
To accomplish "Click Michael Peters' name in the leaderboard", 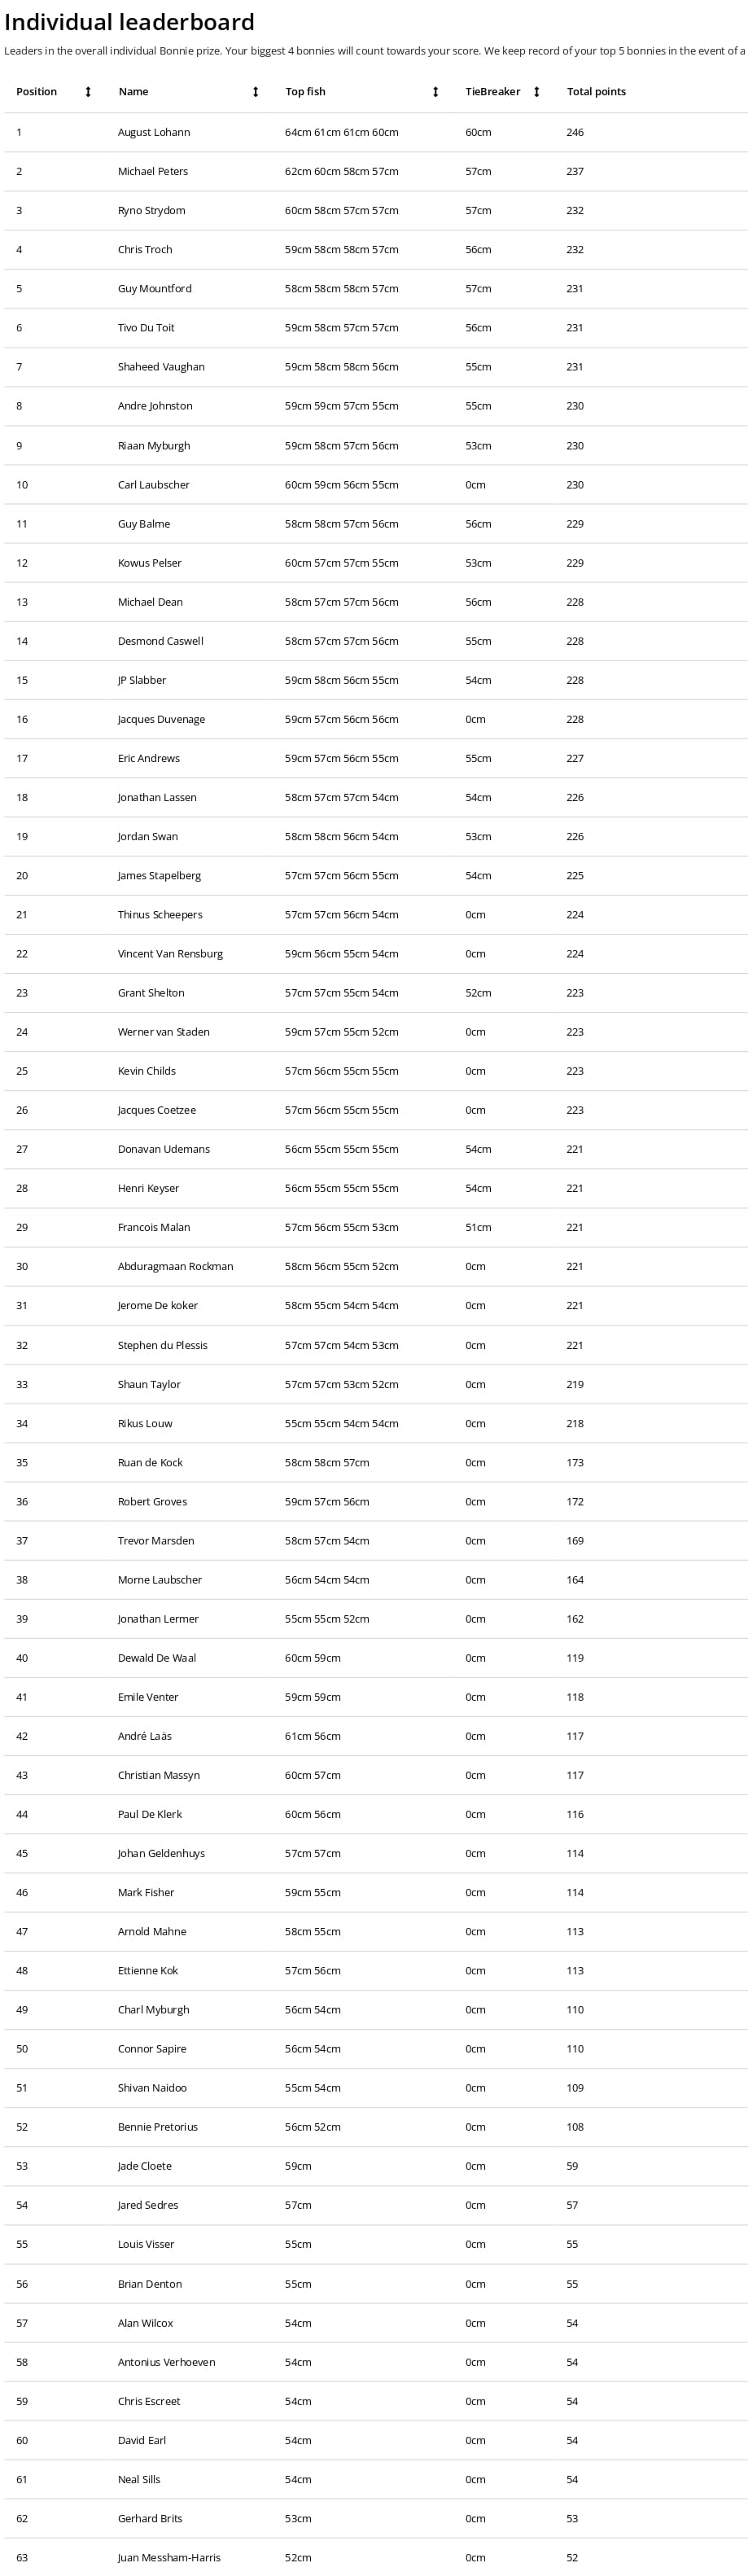I will [153, 172].
